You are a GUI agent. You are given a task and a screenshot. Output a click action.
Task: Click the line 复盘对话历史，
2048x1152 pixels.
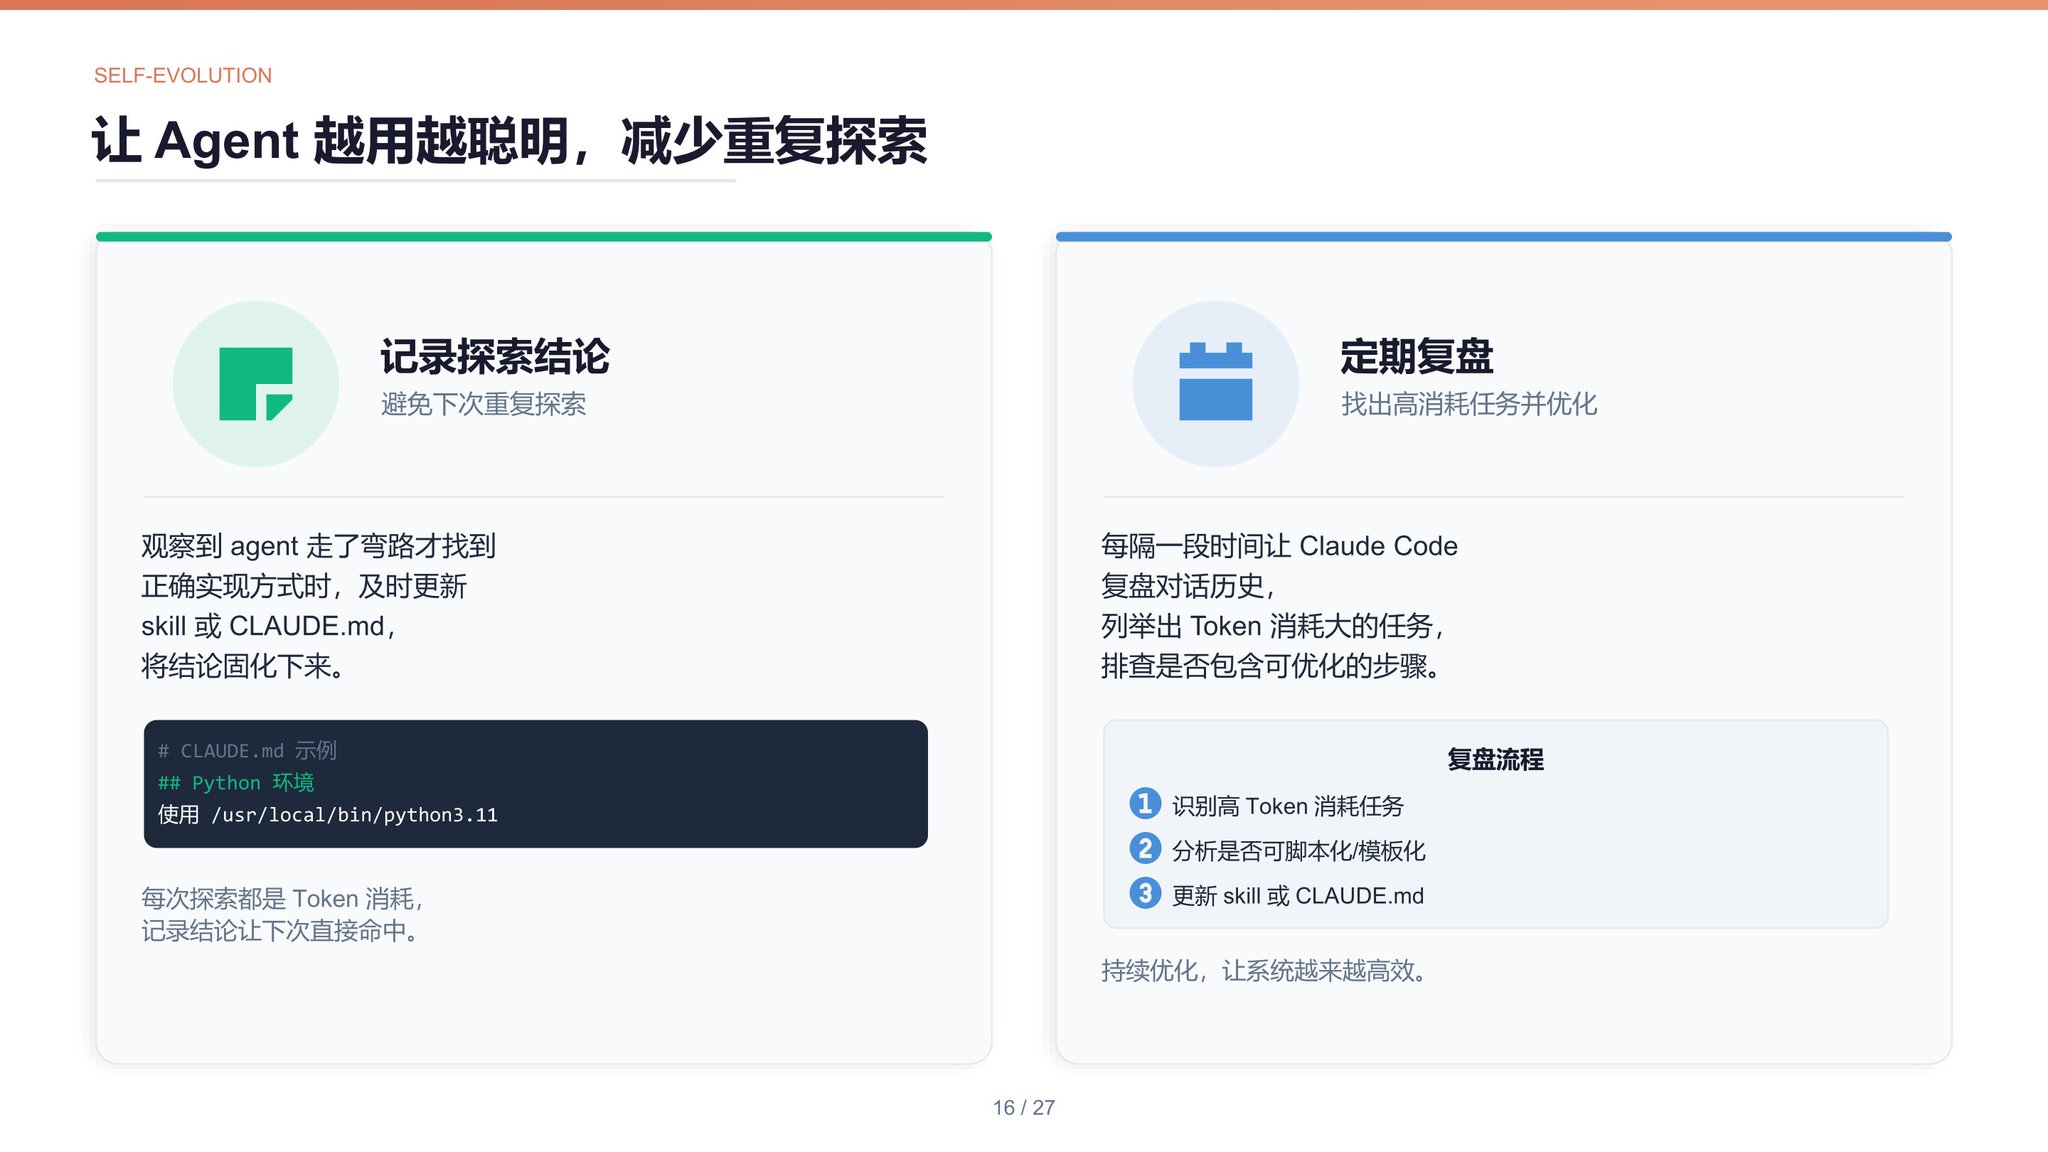click(x=1190, y=586)
